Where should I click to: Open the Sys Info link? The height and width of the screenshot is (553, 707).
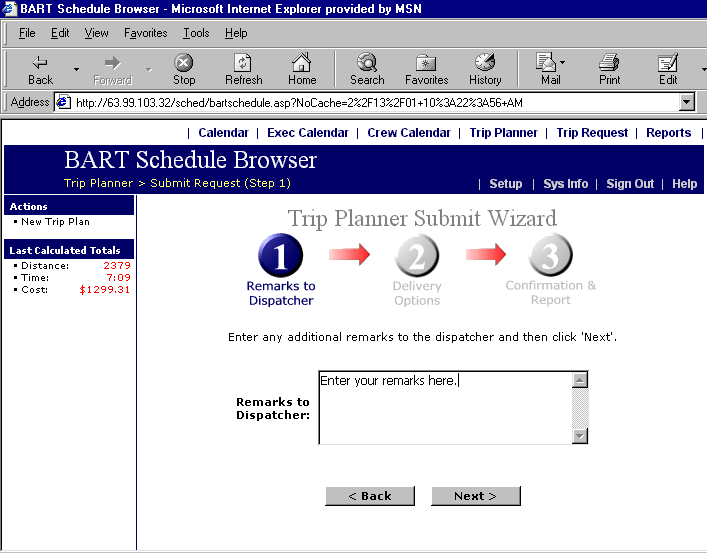pyautogui.click(x=565, y=184)
